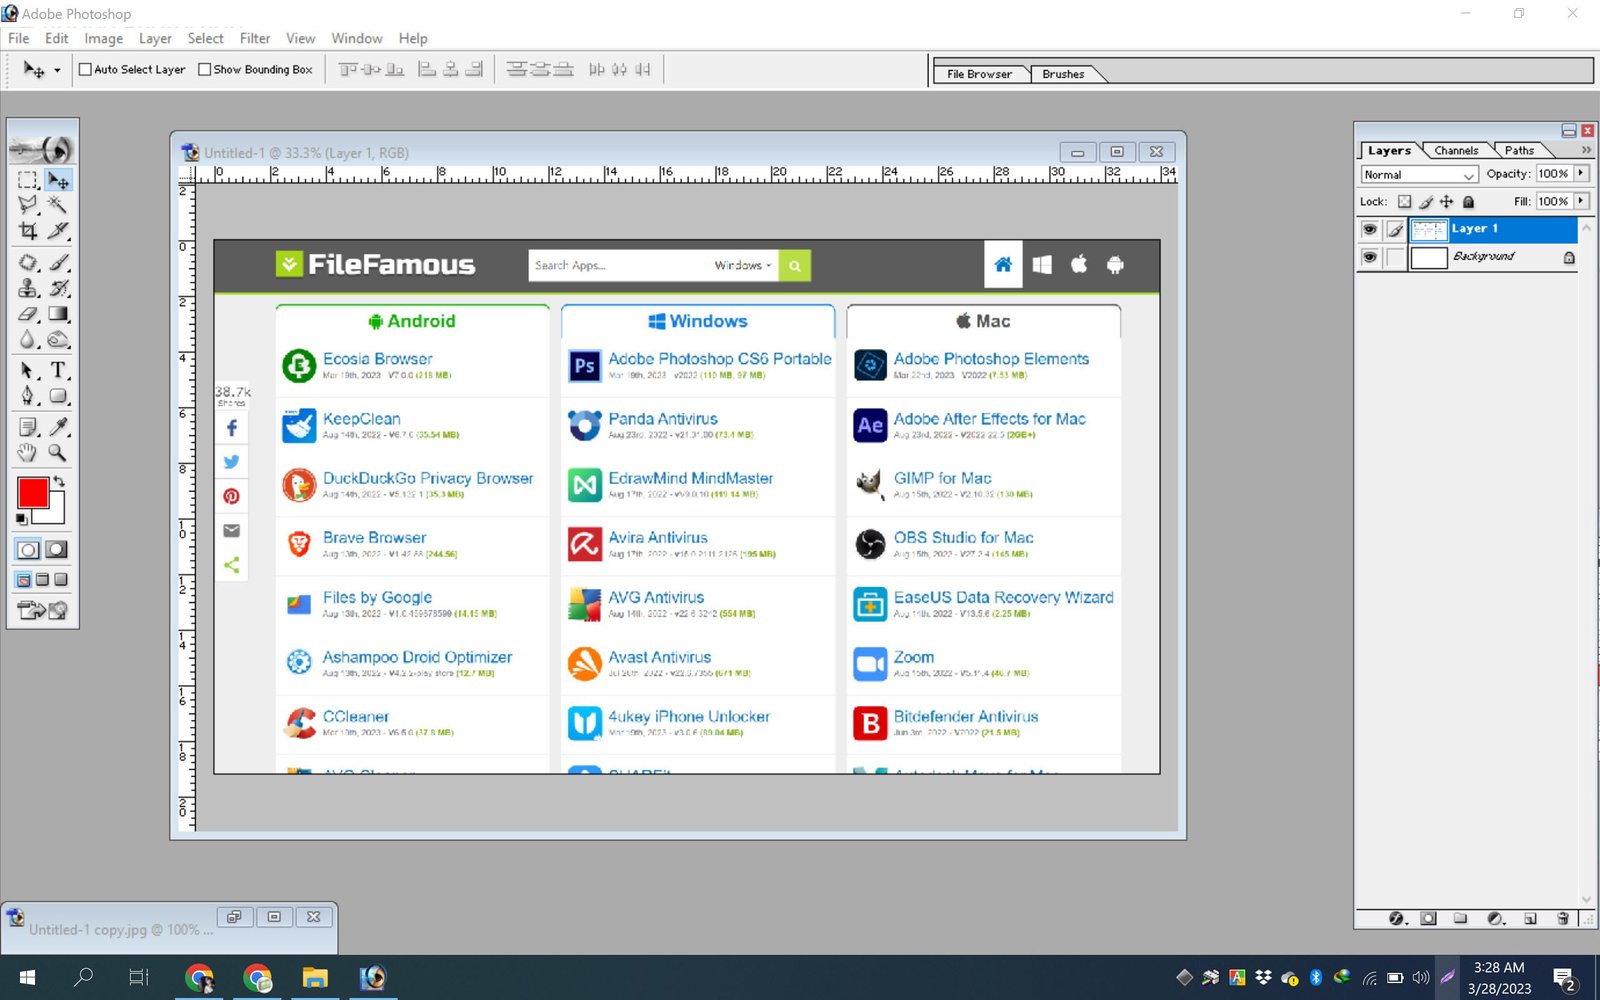Image resolution: width=1600 pixels, height=1000 pixels.
Task: Toggle lock all padlock icon
Action: (1469, 202)
